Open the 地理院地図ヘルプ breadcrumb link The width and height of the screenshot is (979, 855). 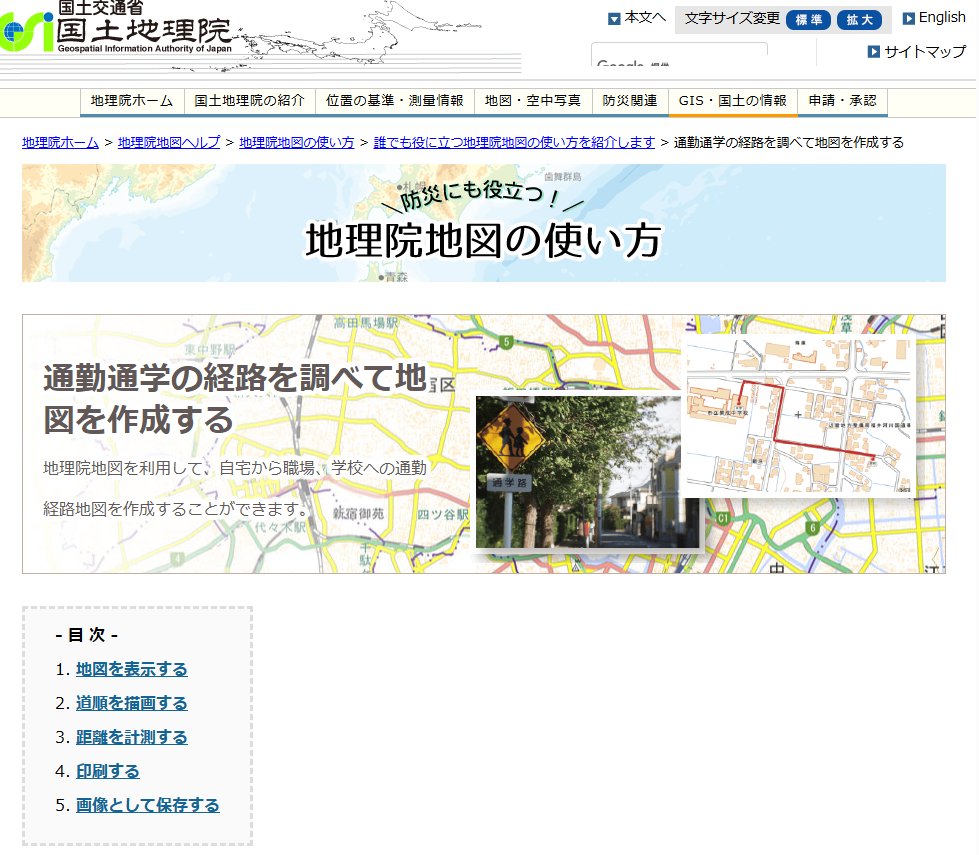[166, 142]
